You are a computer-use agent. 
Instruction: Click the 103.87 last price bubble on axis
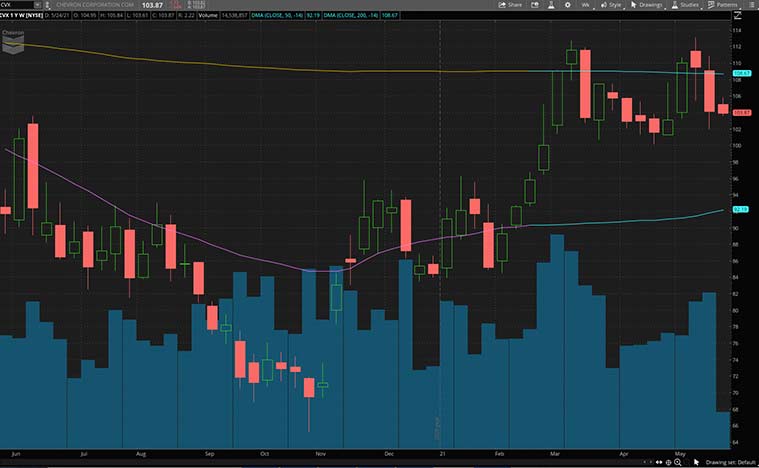(742, 113)
